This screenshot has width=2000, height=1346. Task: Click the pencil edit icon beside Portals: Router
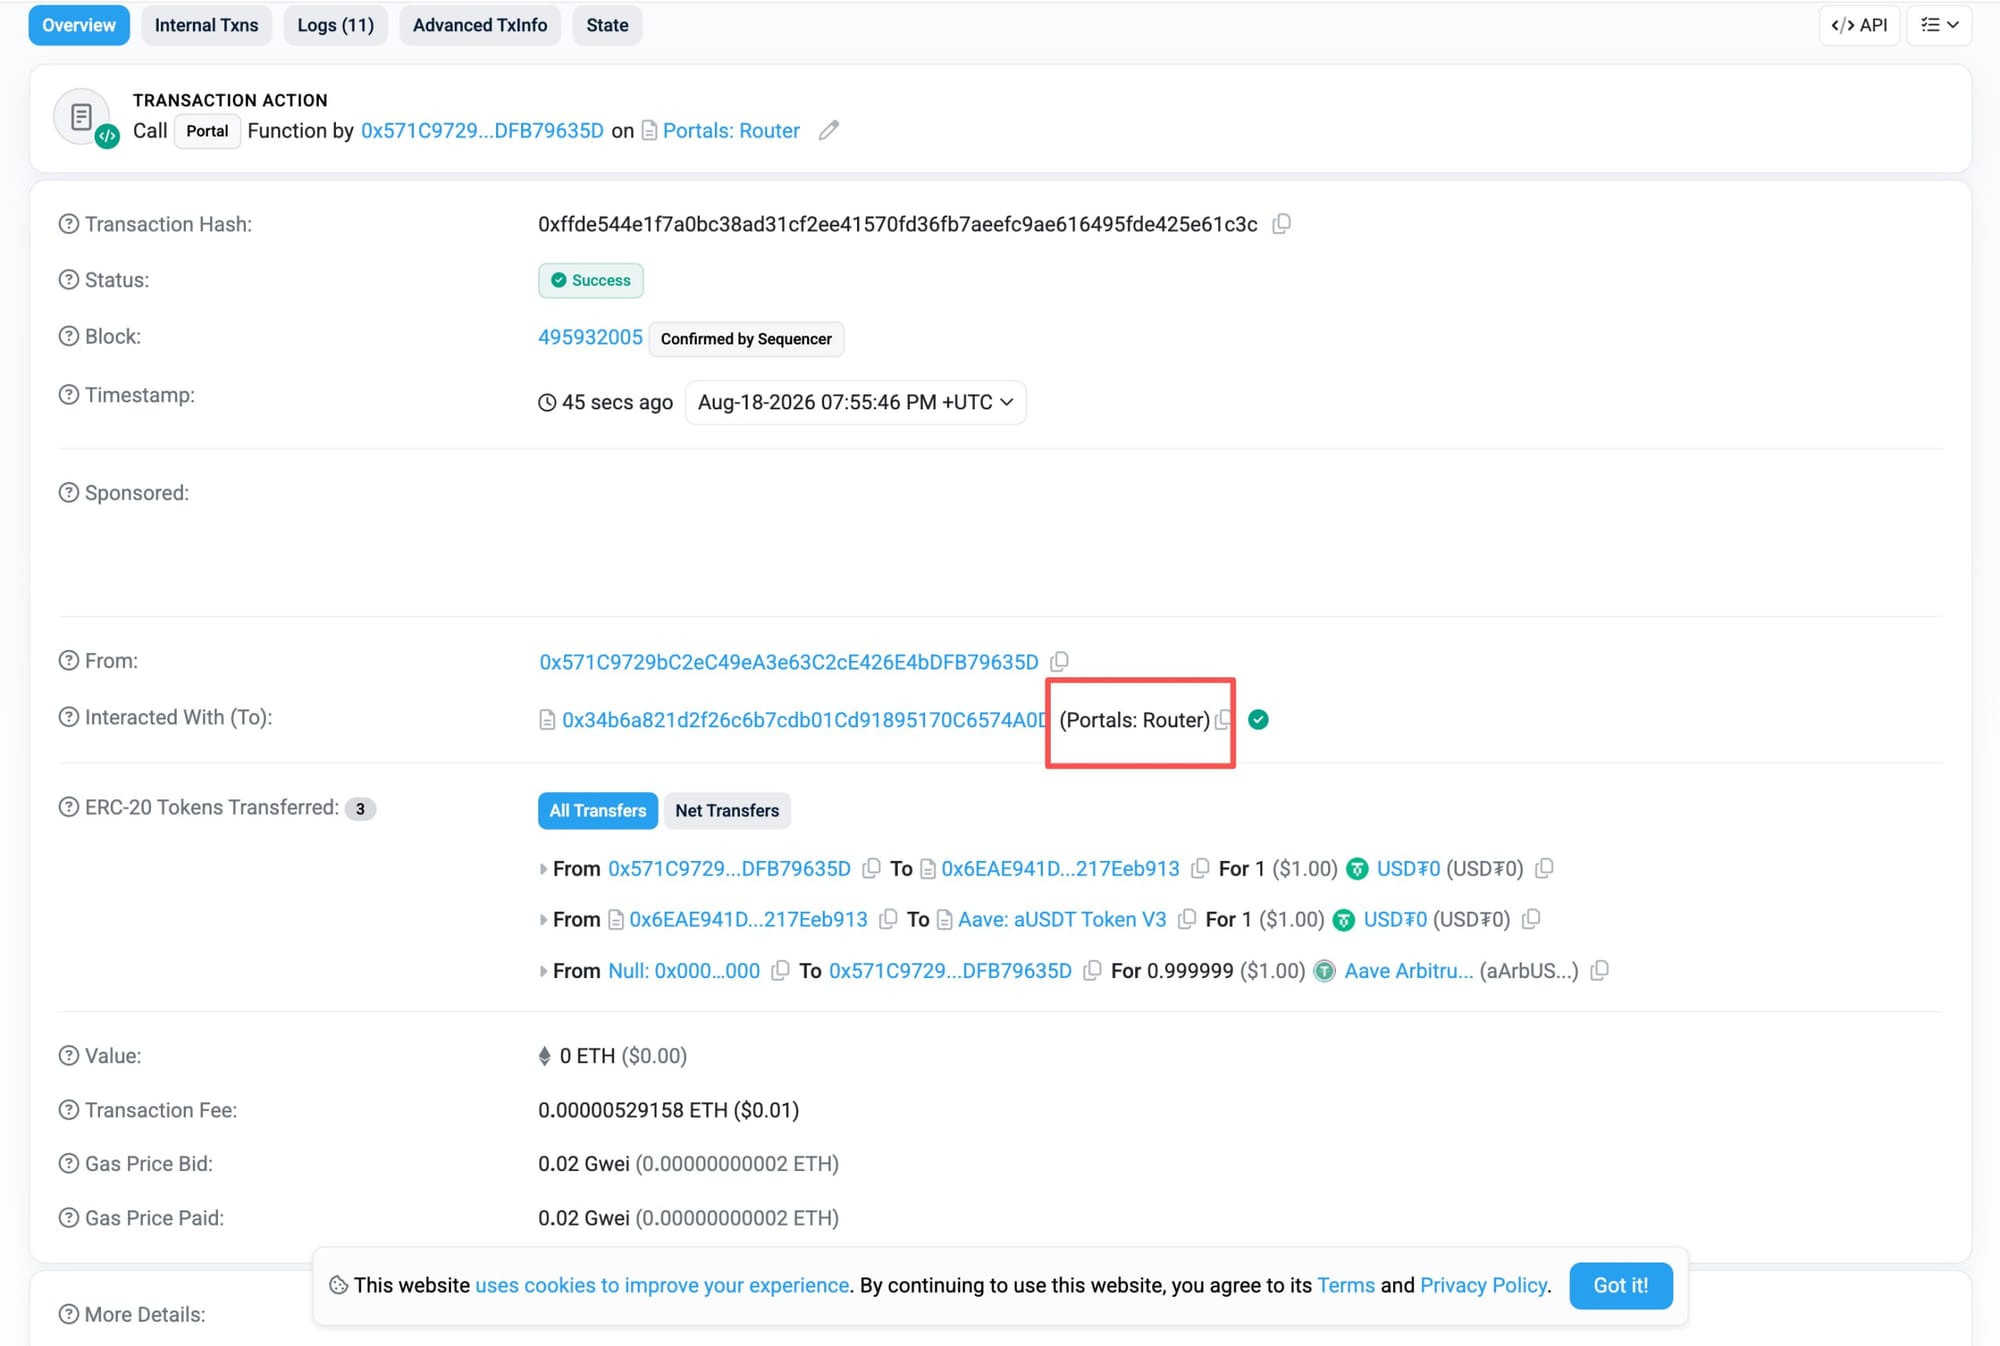coord(828,131)
